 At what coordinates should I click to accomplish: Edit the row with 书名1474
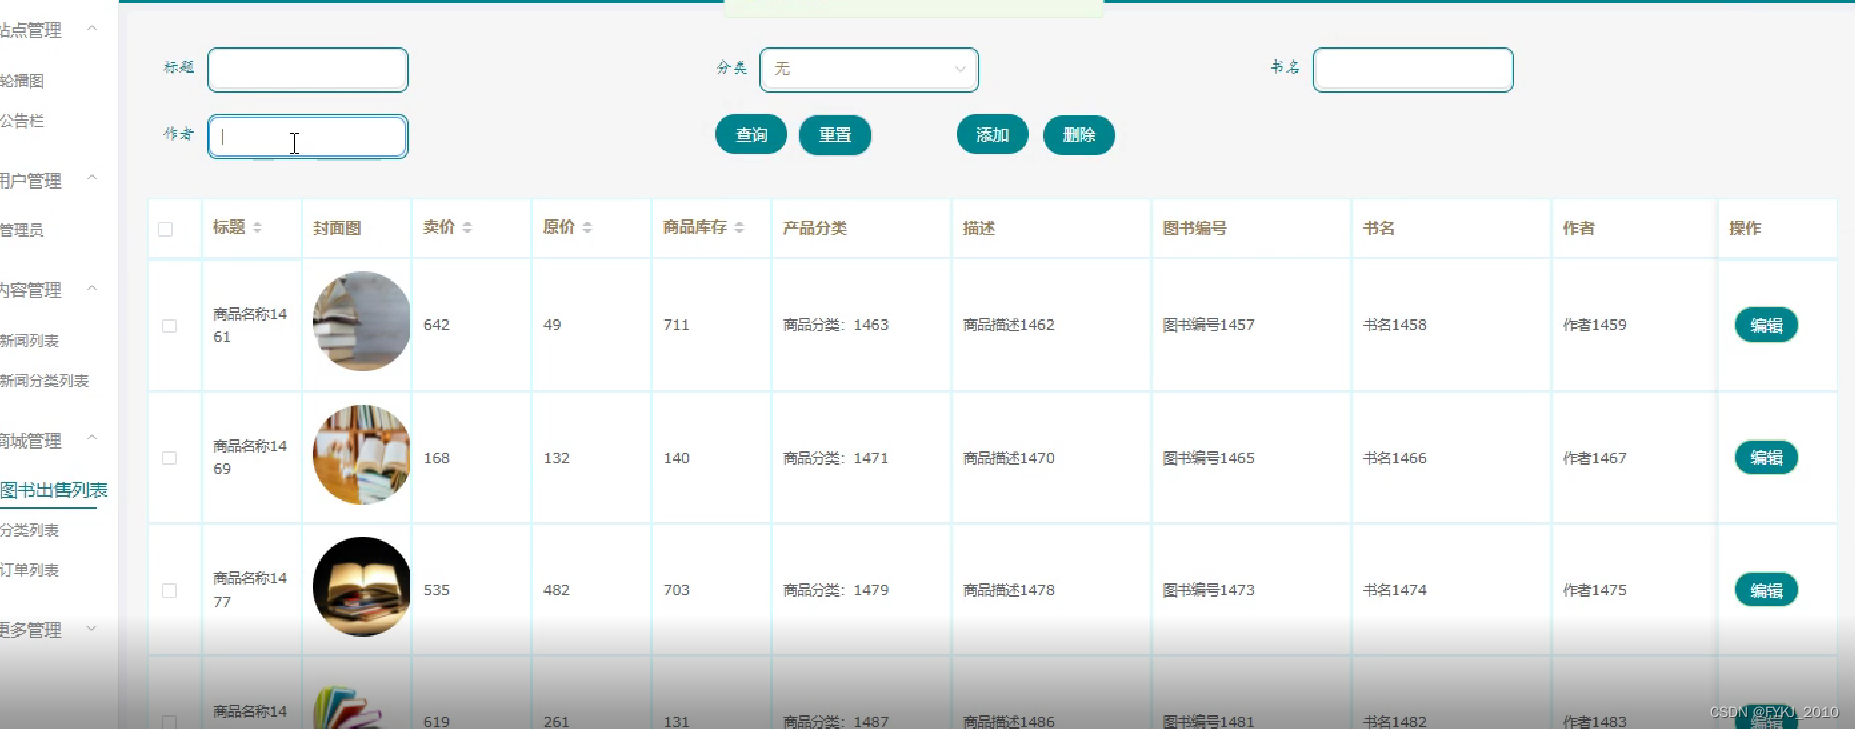1766,590
